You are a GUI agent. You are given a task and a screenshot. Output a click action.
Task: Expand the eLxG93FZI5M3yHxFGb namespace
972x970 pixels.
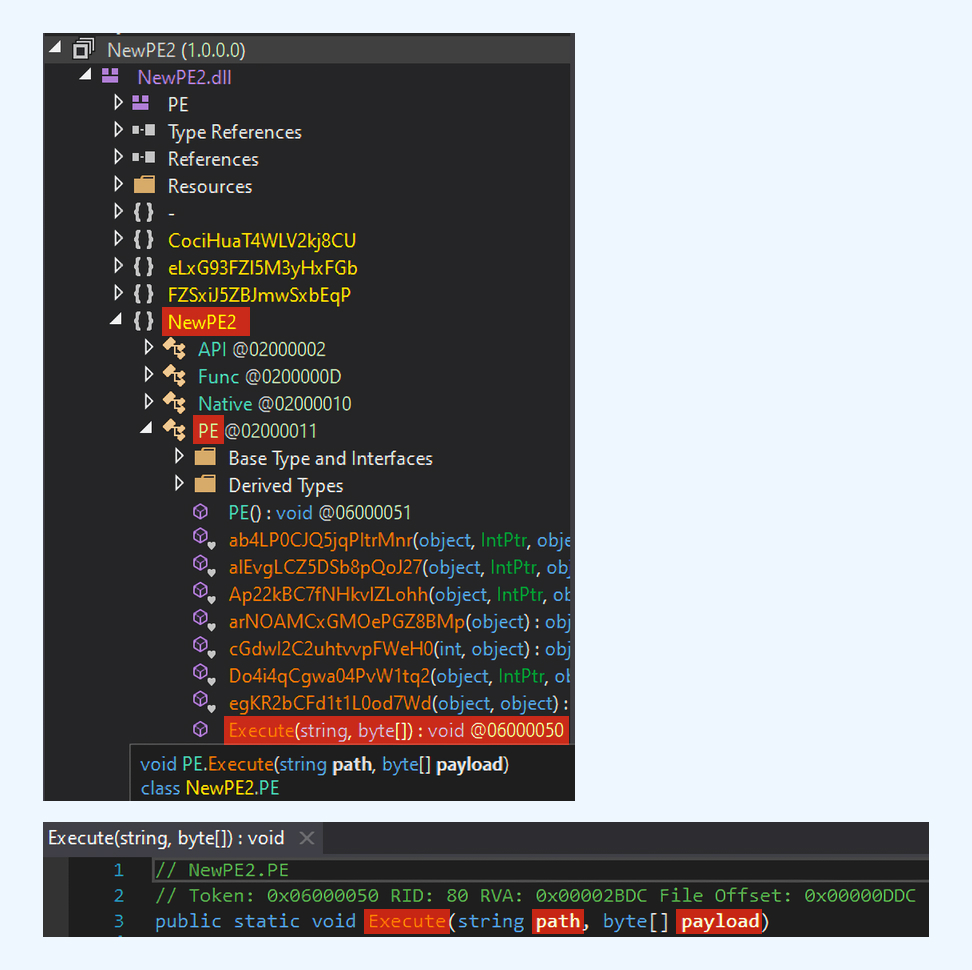click(118, 266)
